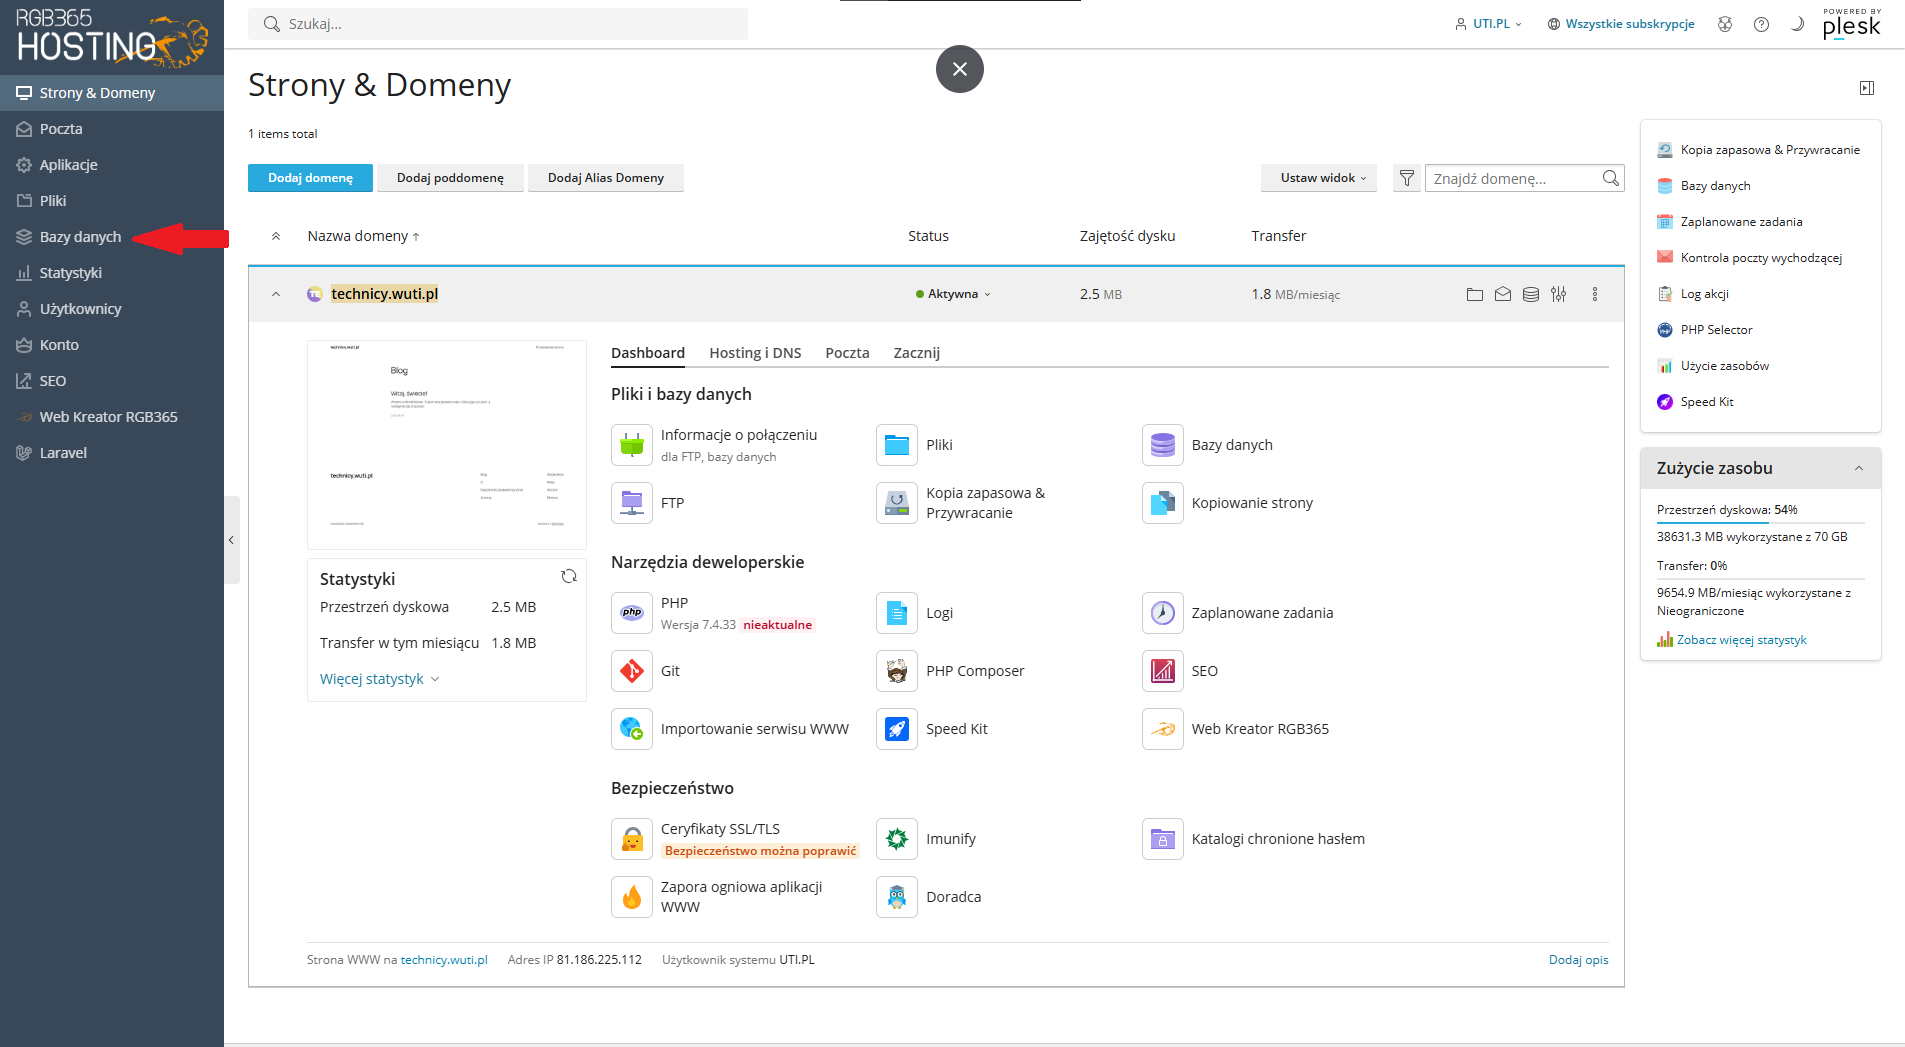Open Kopiowanie strony icon
This screenshot has height=1047, width=1905.
[1163, 503]
